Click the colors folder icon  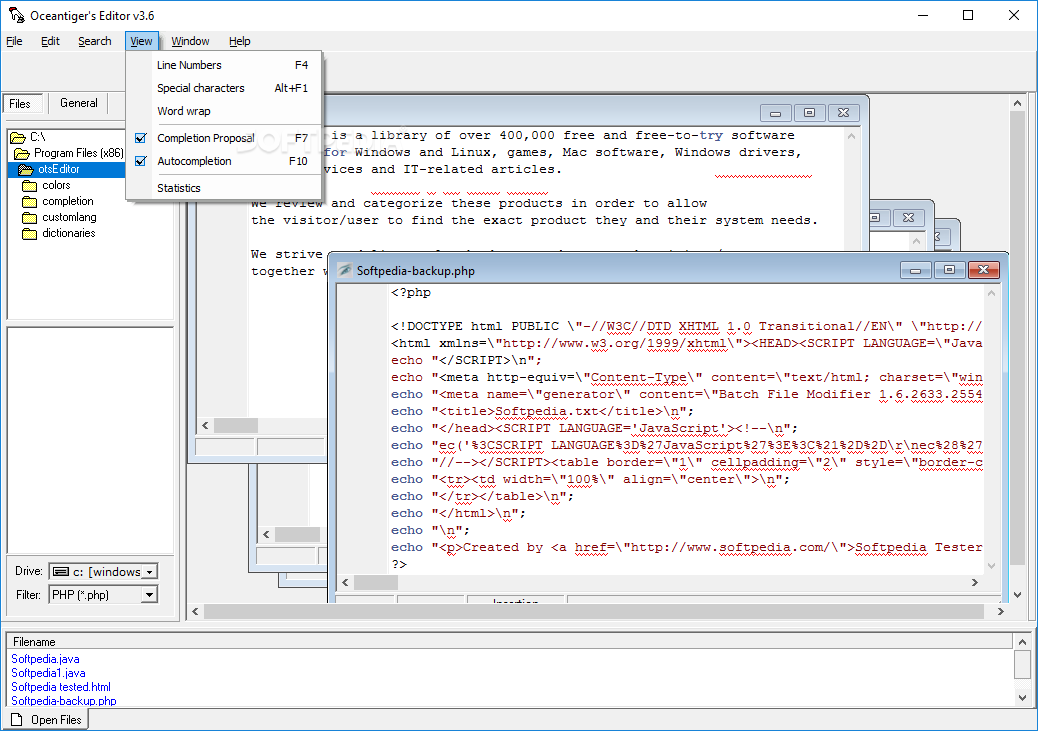[x=29, y=185]
